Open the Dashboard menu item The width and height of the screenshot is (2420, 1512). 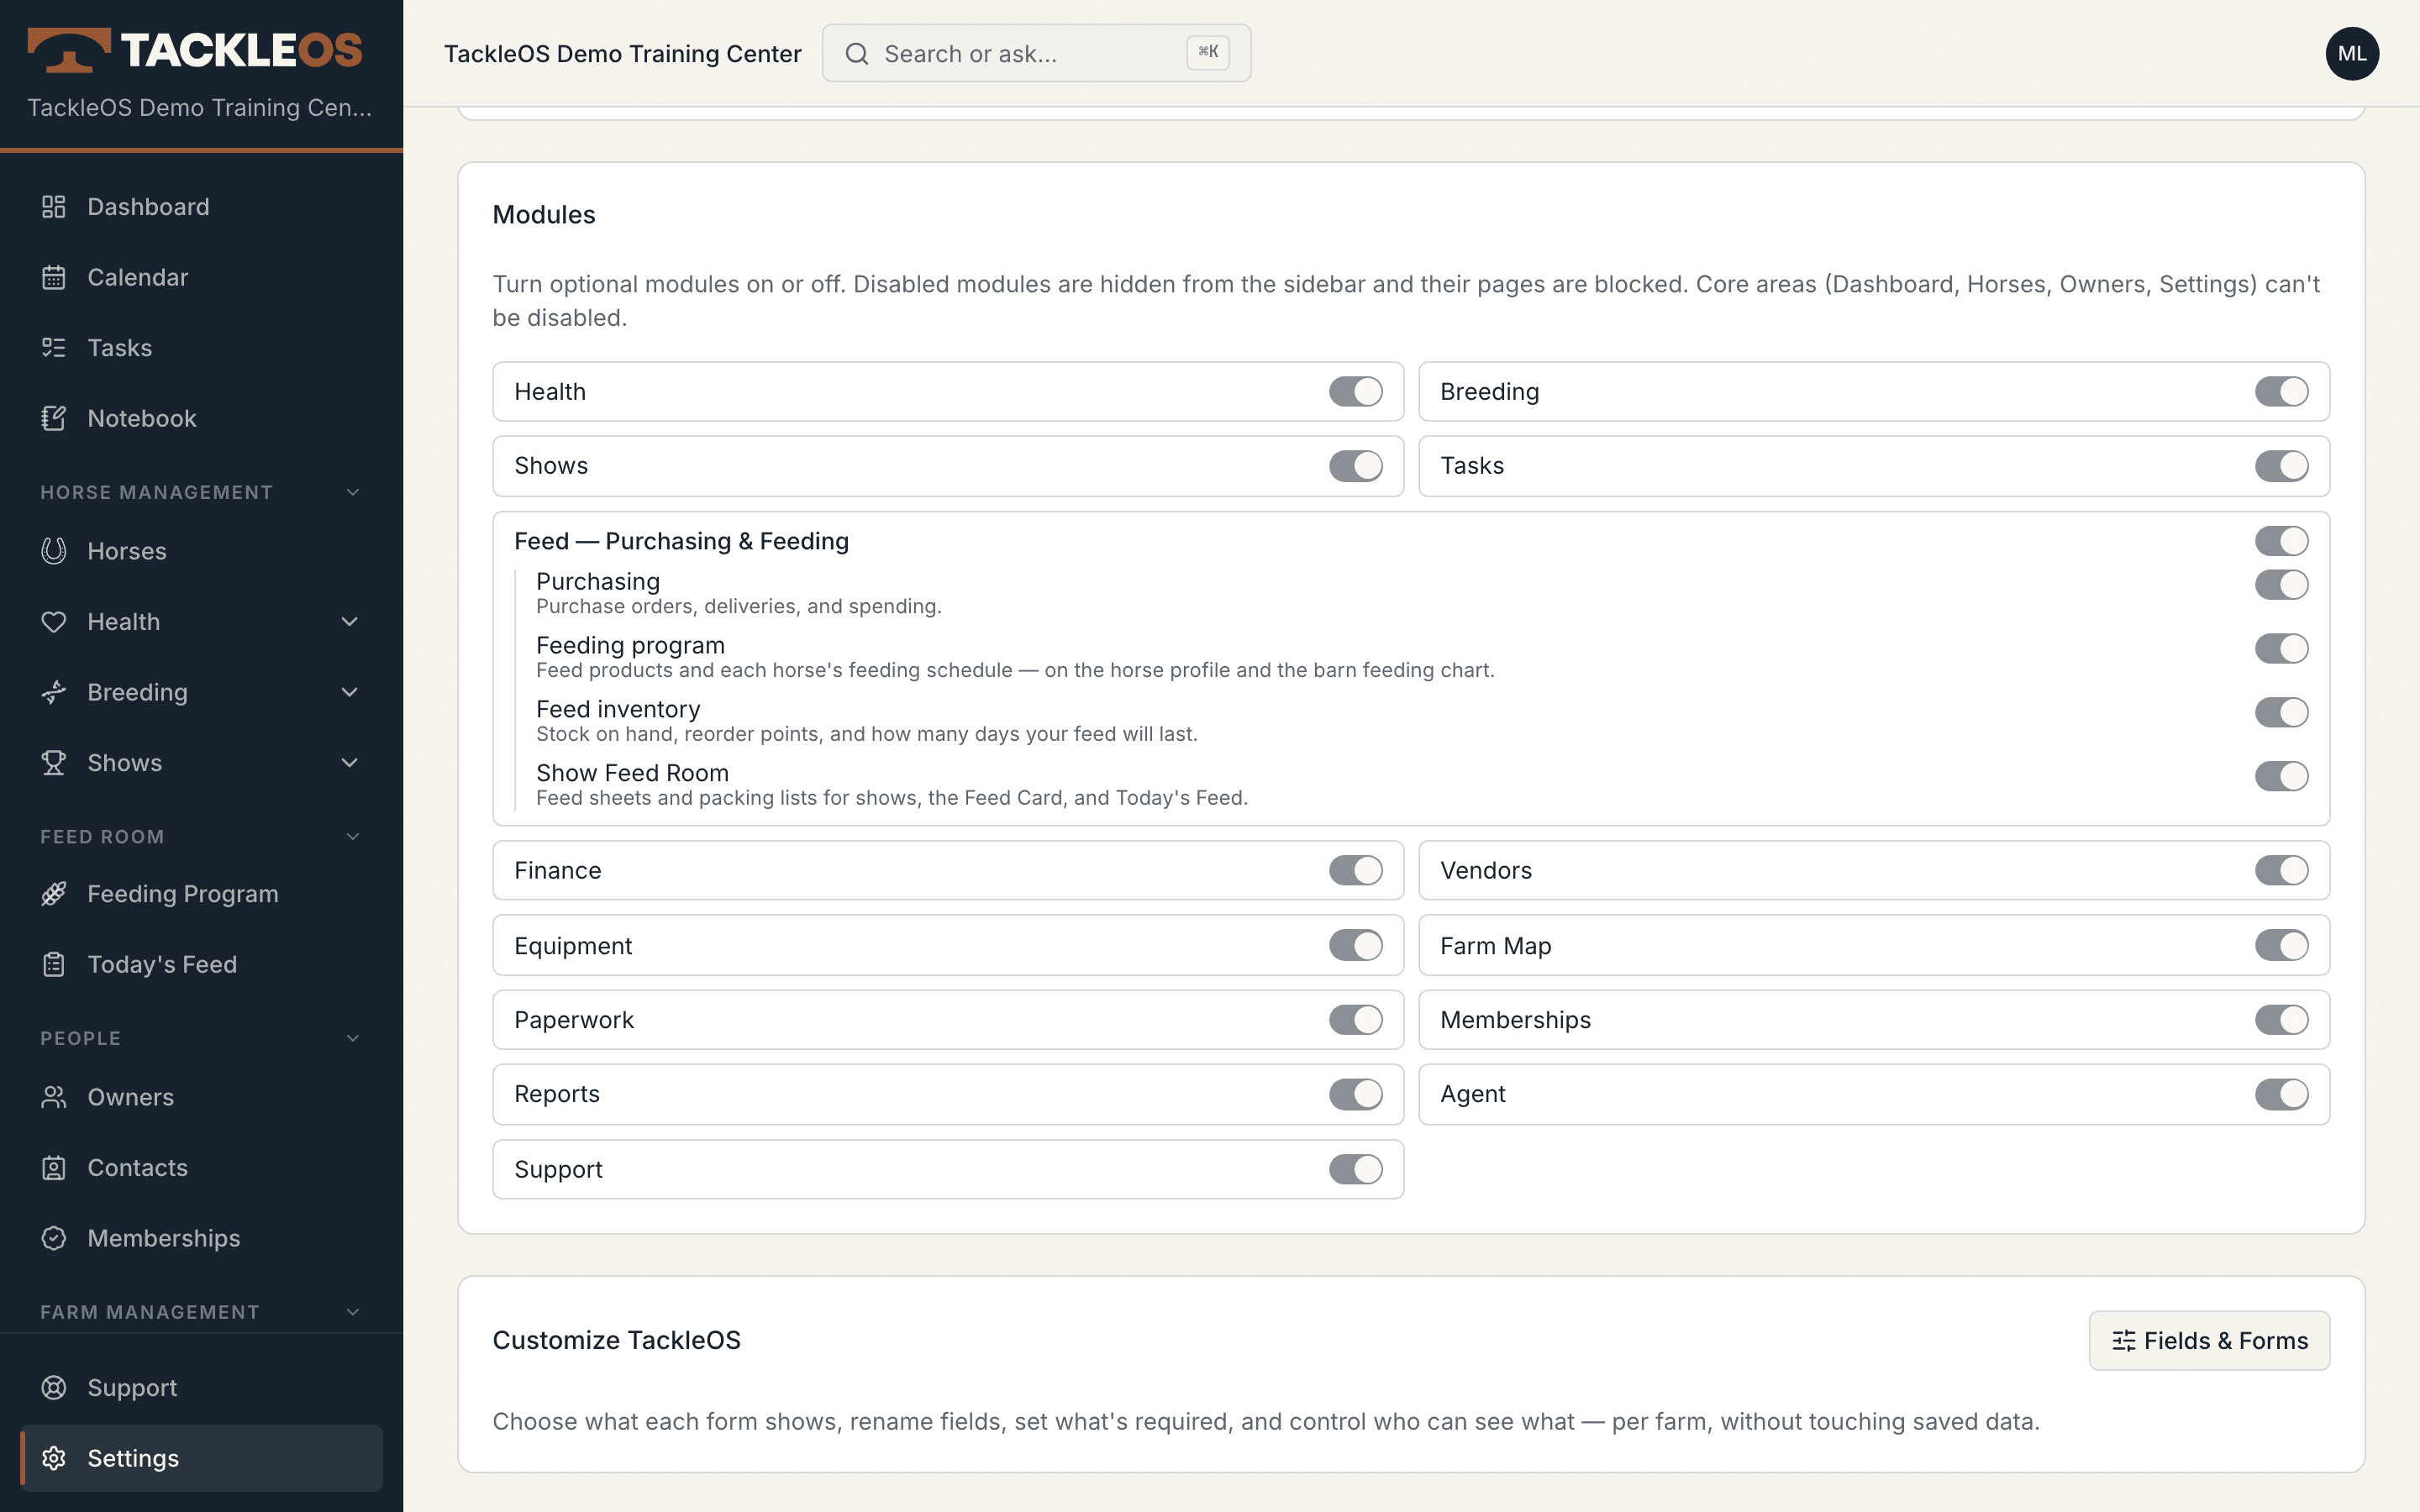click(201, 207)
